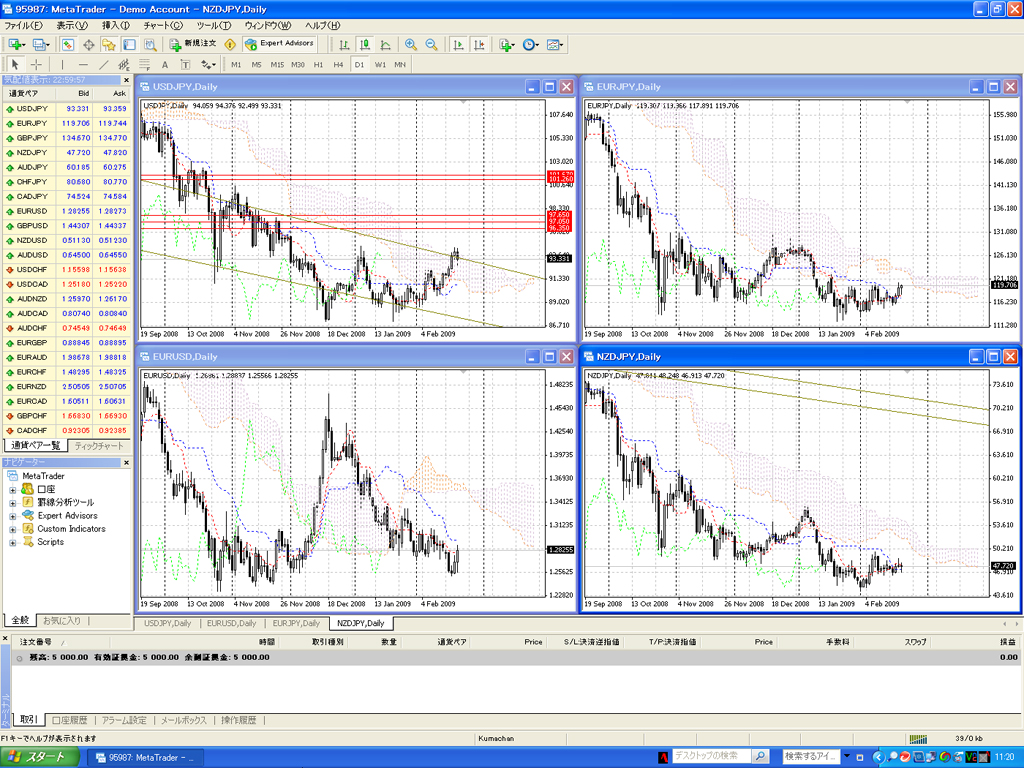Click the new chart icon in toolbar
The width and height of the screenshot is (1024, 768).
14,45
